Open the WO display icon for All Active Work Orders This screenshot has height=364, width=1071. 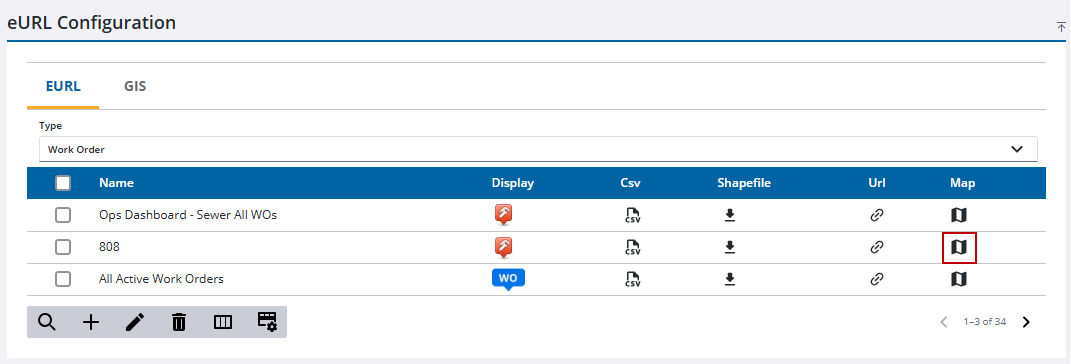[508, 279]
